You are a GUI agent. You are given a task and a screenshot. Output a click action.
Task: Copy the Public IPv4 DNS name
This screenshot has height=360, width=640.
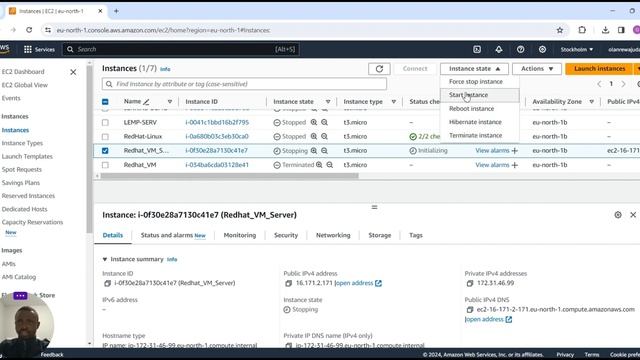click(x=470, y=310)
